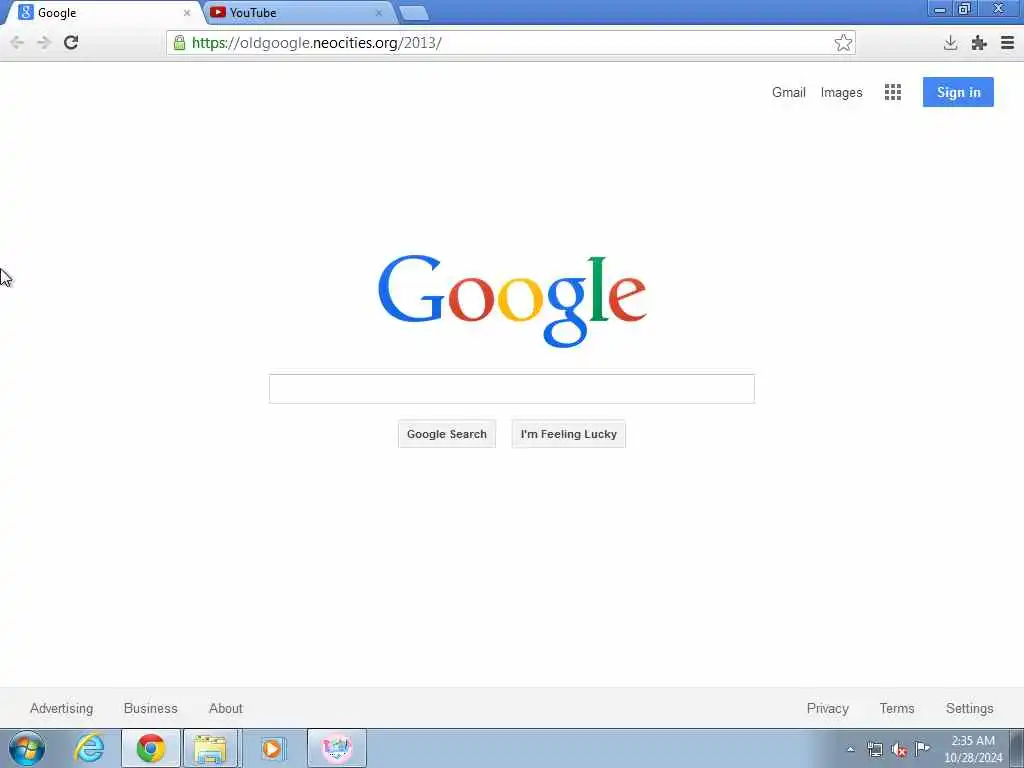Open the pink paint app taskbar icon
This screenshot has height=768, width=1024.
(x=336, y=748)
